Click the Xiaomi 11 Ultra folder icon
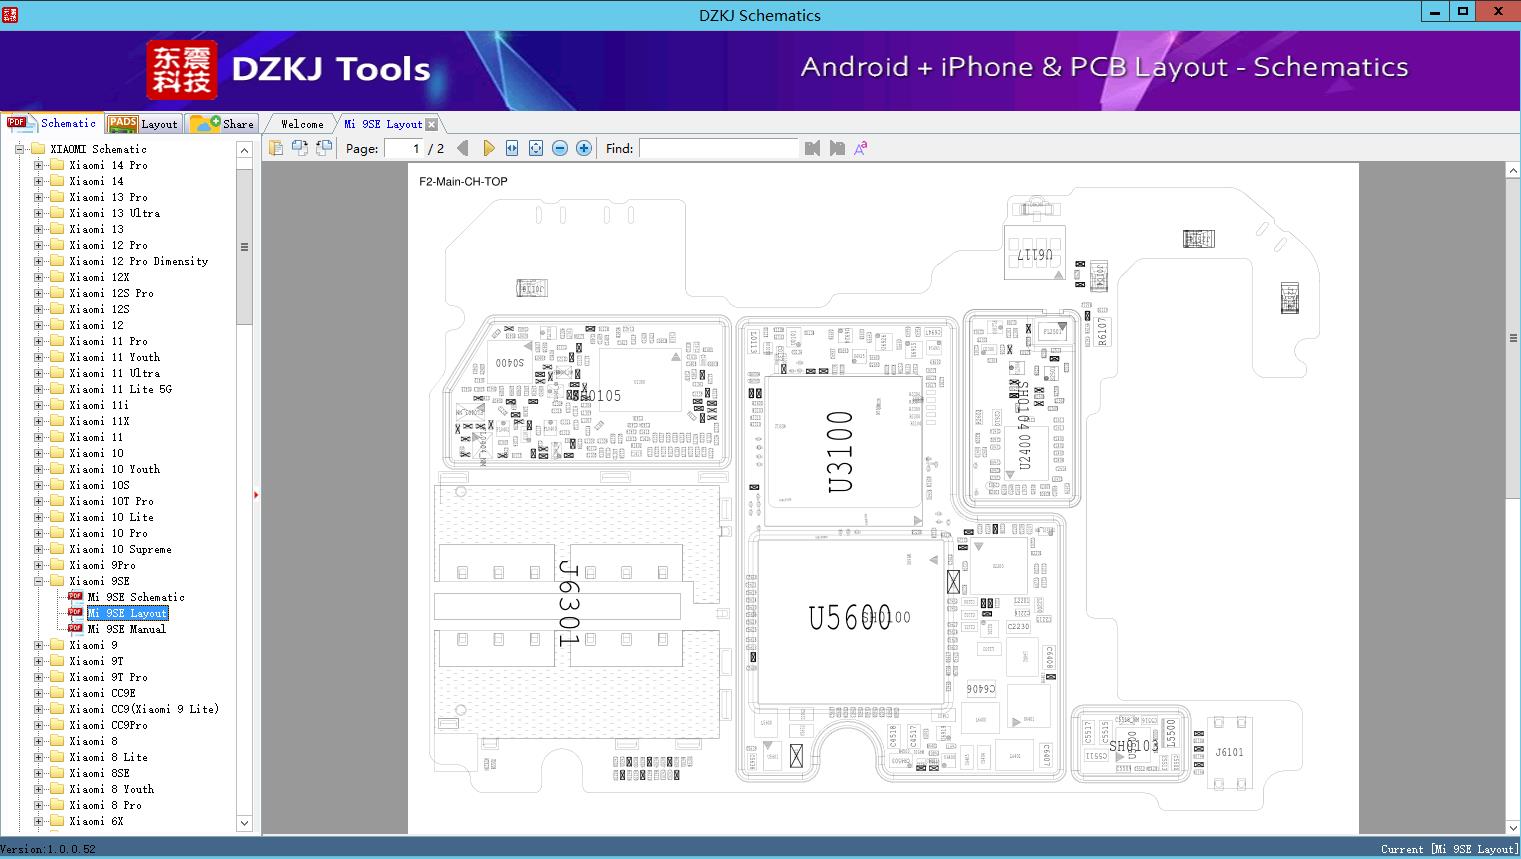Screen dimensions: 1521x859 [57, 373]
